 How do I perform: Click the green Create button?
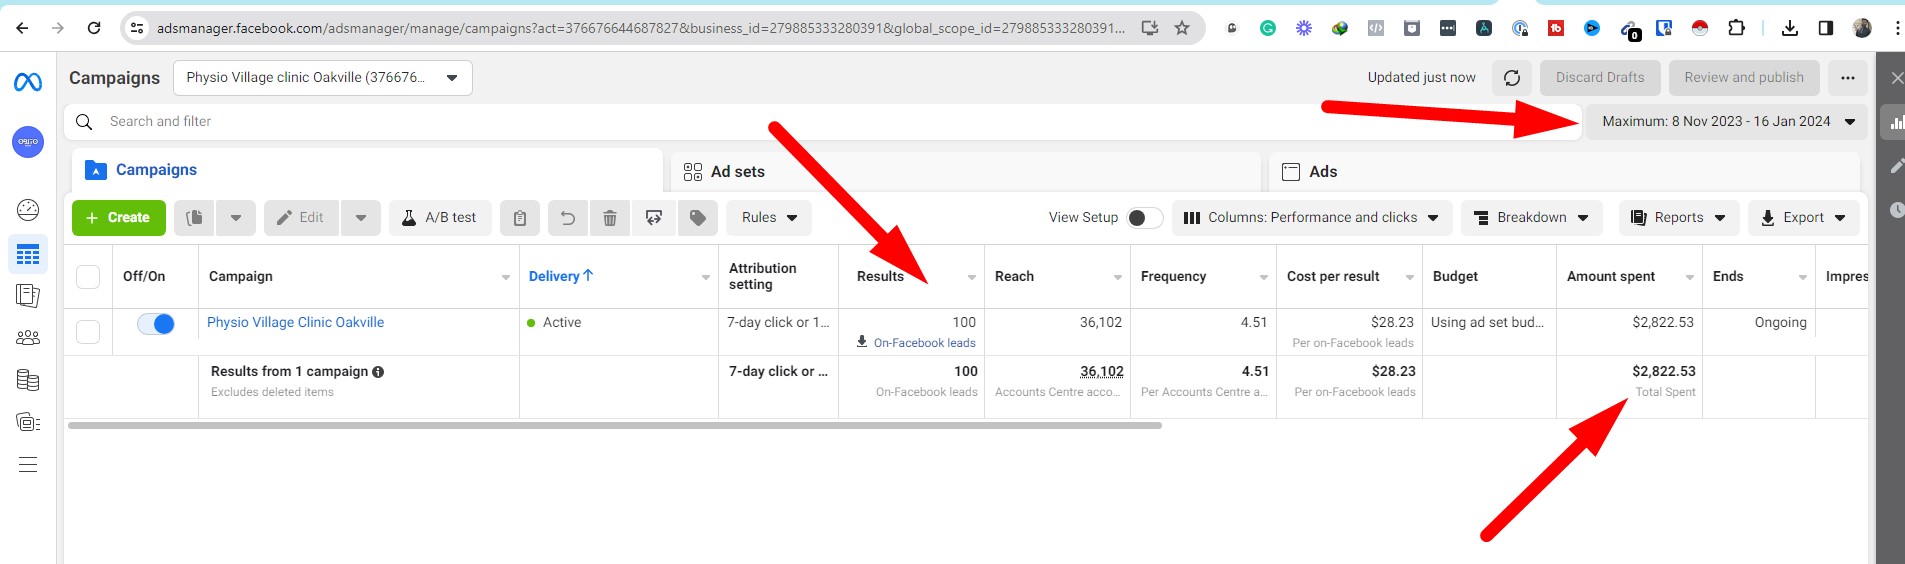[119, 218]
